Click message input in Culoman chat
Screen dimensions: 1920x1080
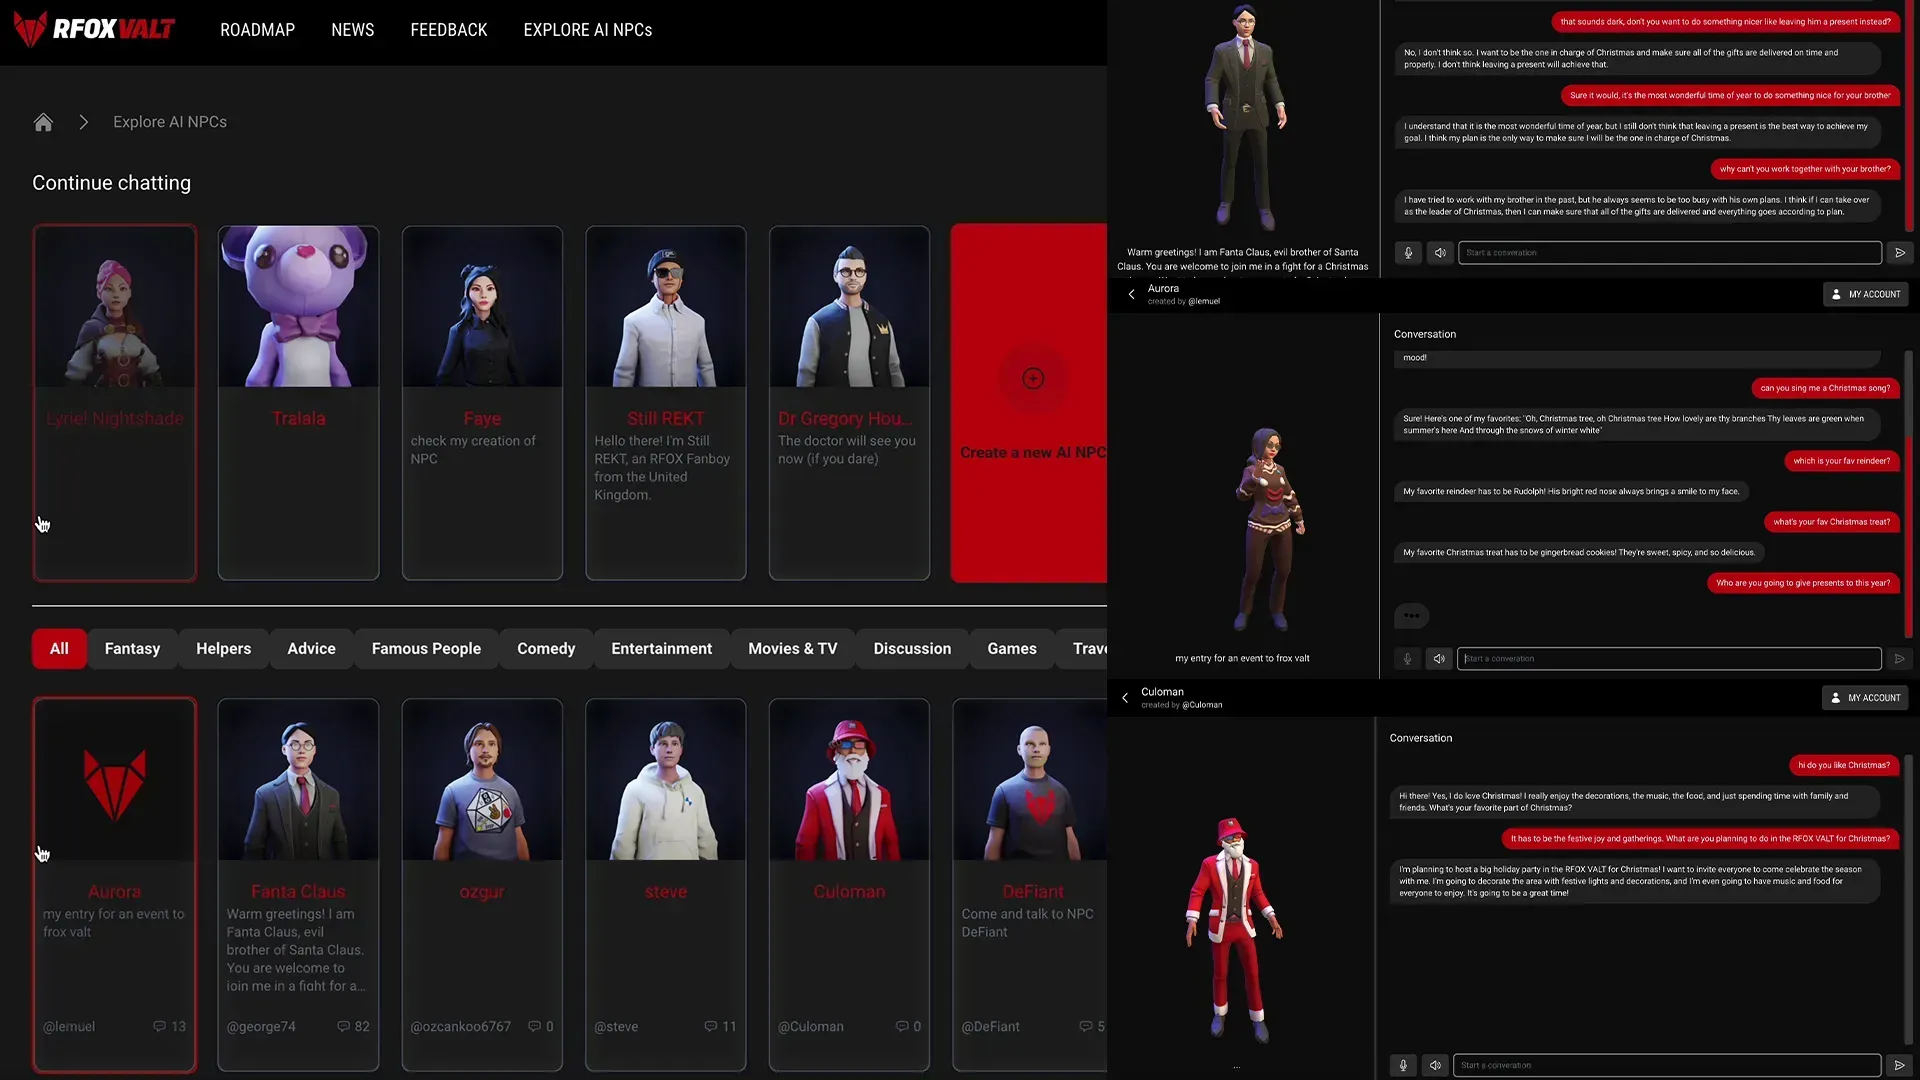tap(1666, 1066)
